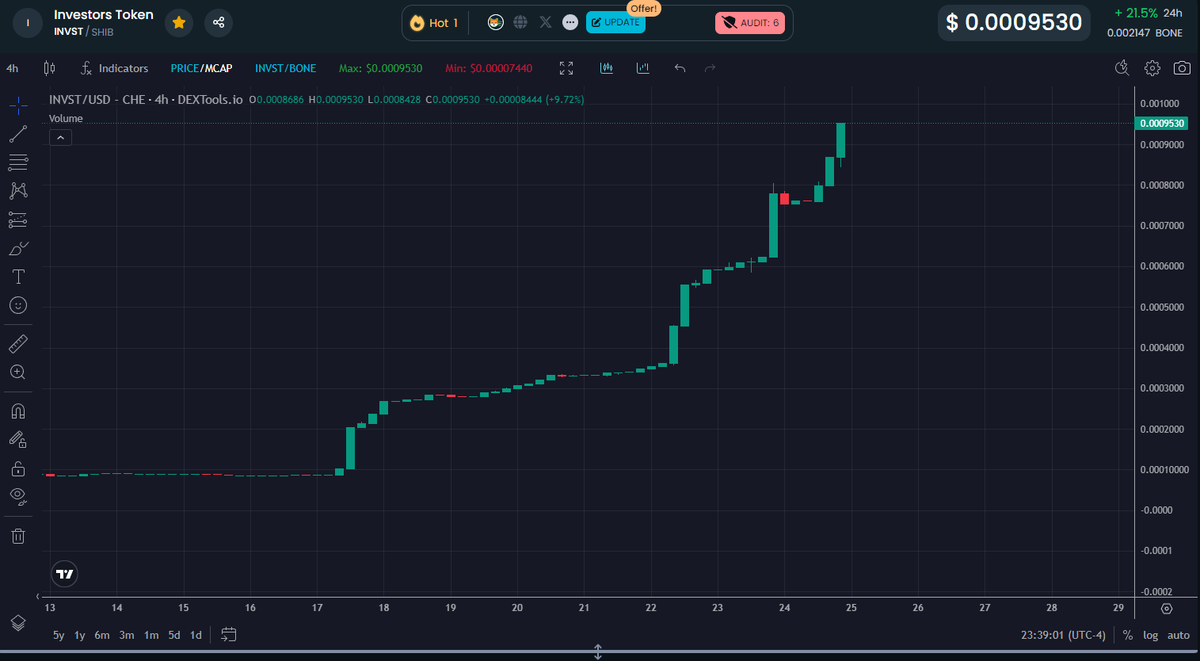The height and width of the screenshot is (661, 1200).
Task: Toggle stay in drawing mode
Action: click(x=18, y=439)
